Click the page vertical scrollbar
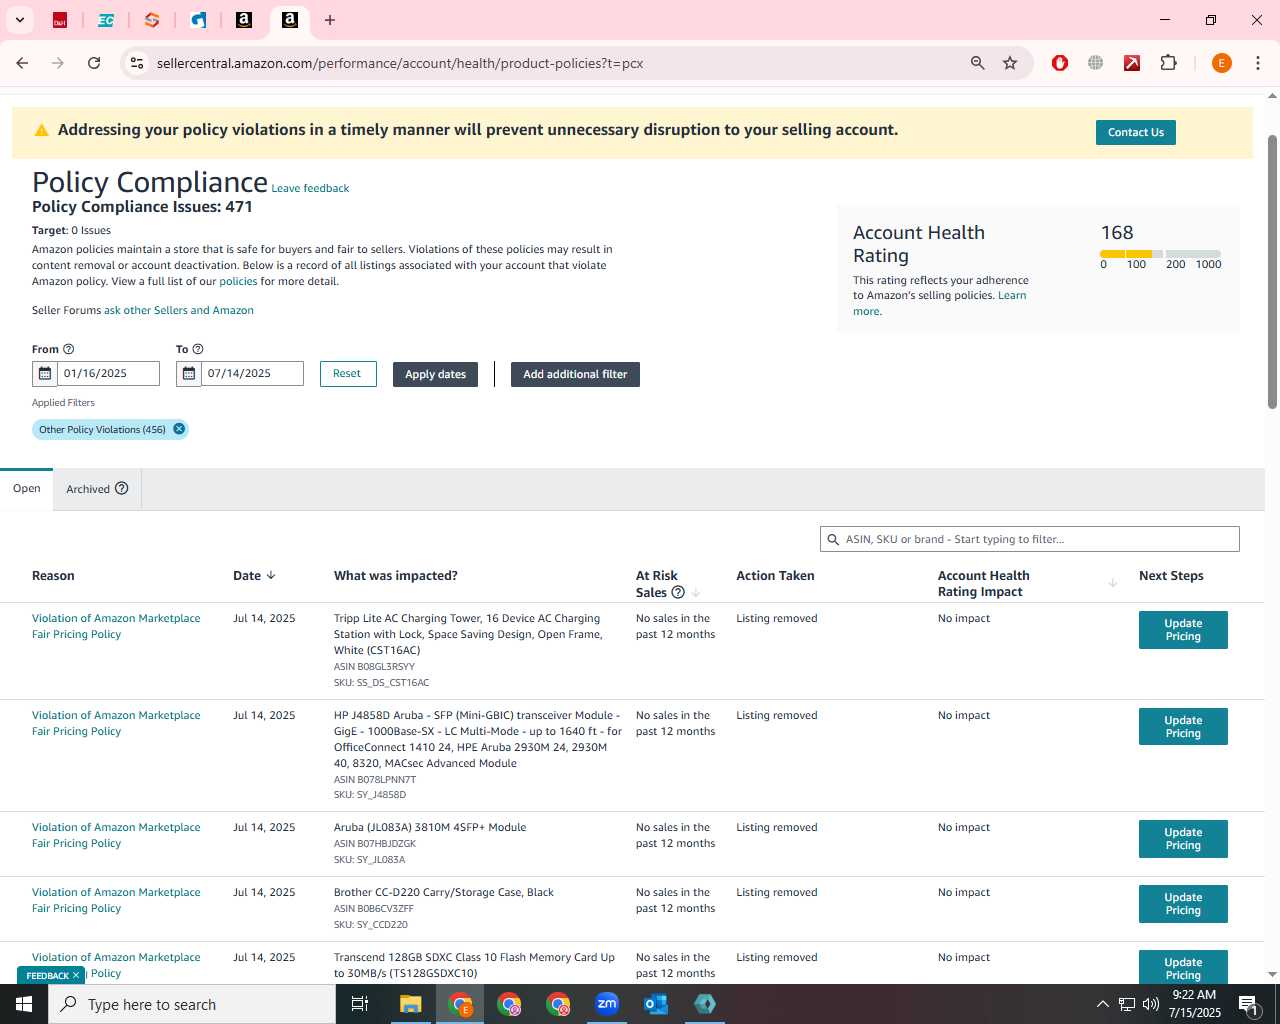Viewport: 1280px width, 1024px height. 1272,270
